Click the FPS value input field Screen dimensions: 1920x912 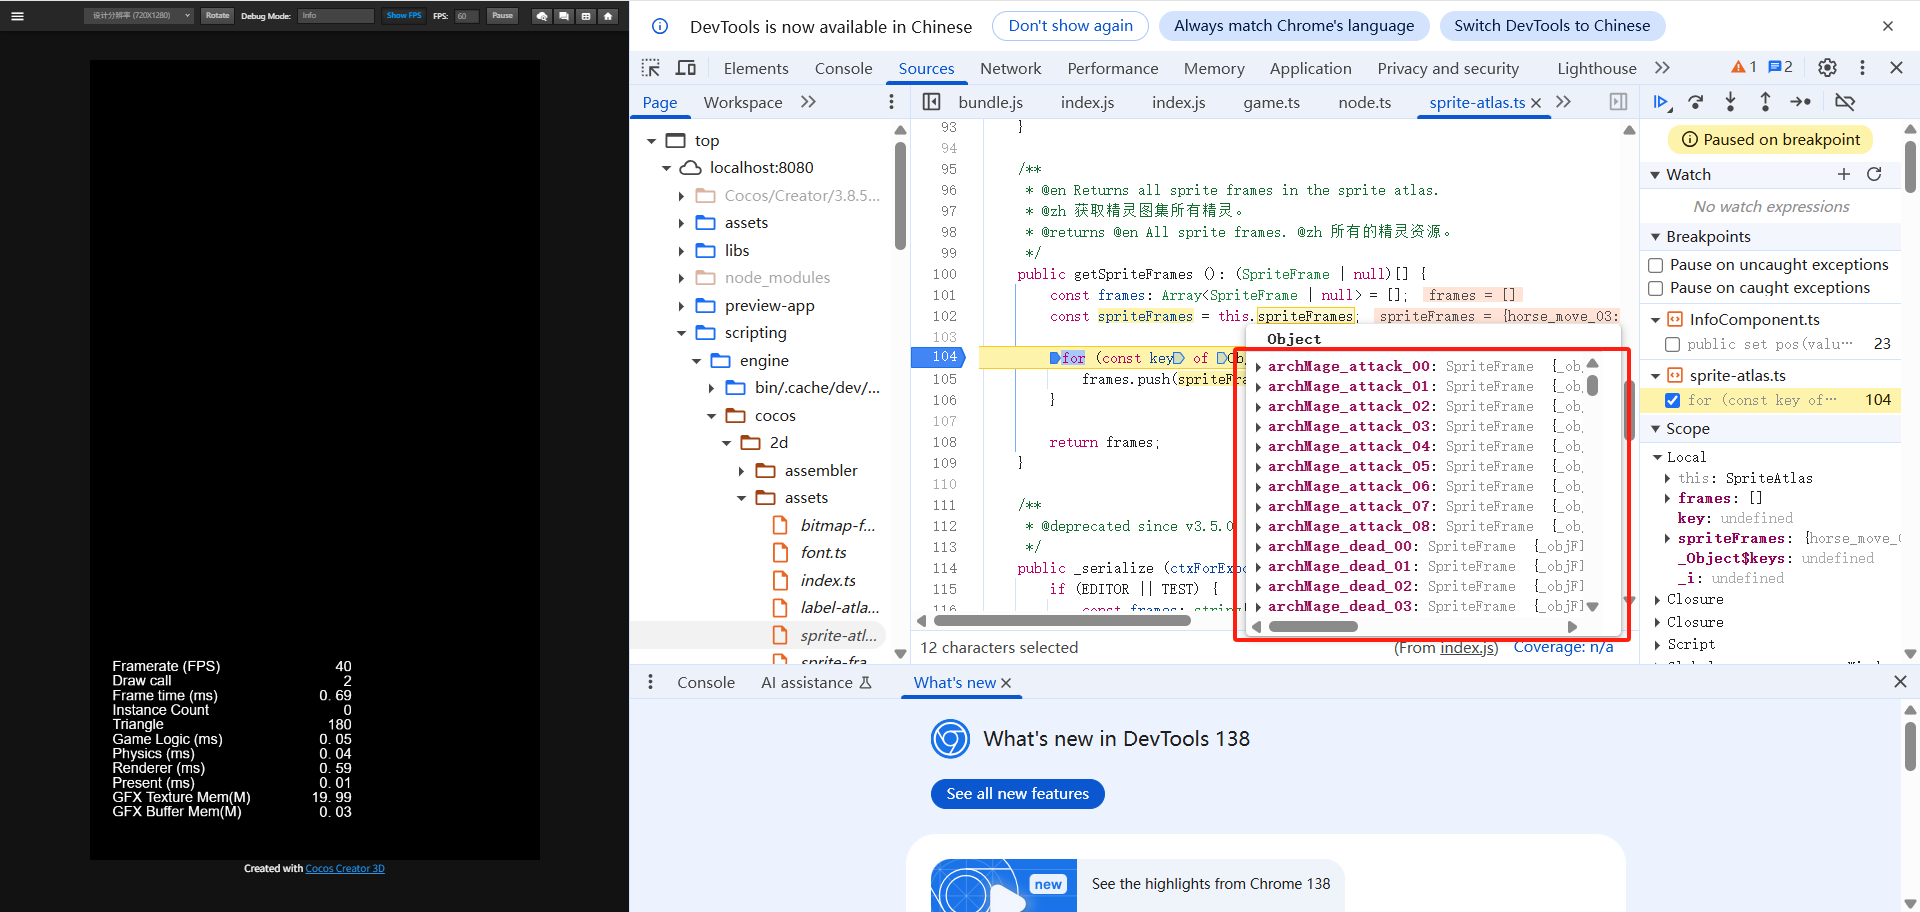click(466, 16)
